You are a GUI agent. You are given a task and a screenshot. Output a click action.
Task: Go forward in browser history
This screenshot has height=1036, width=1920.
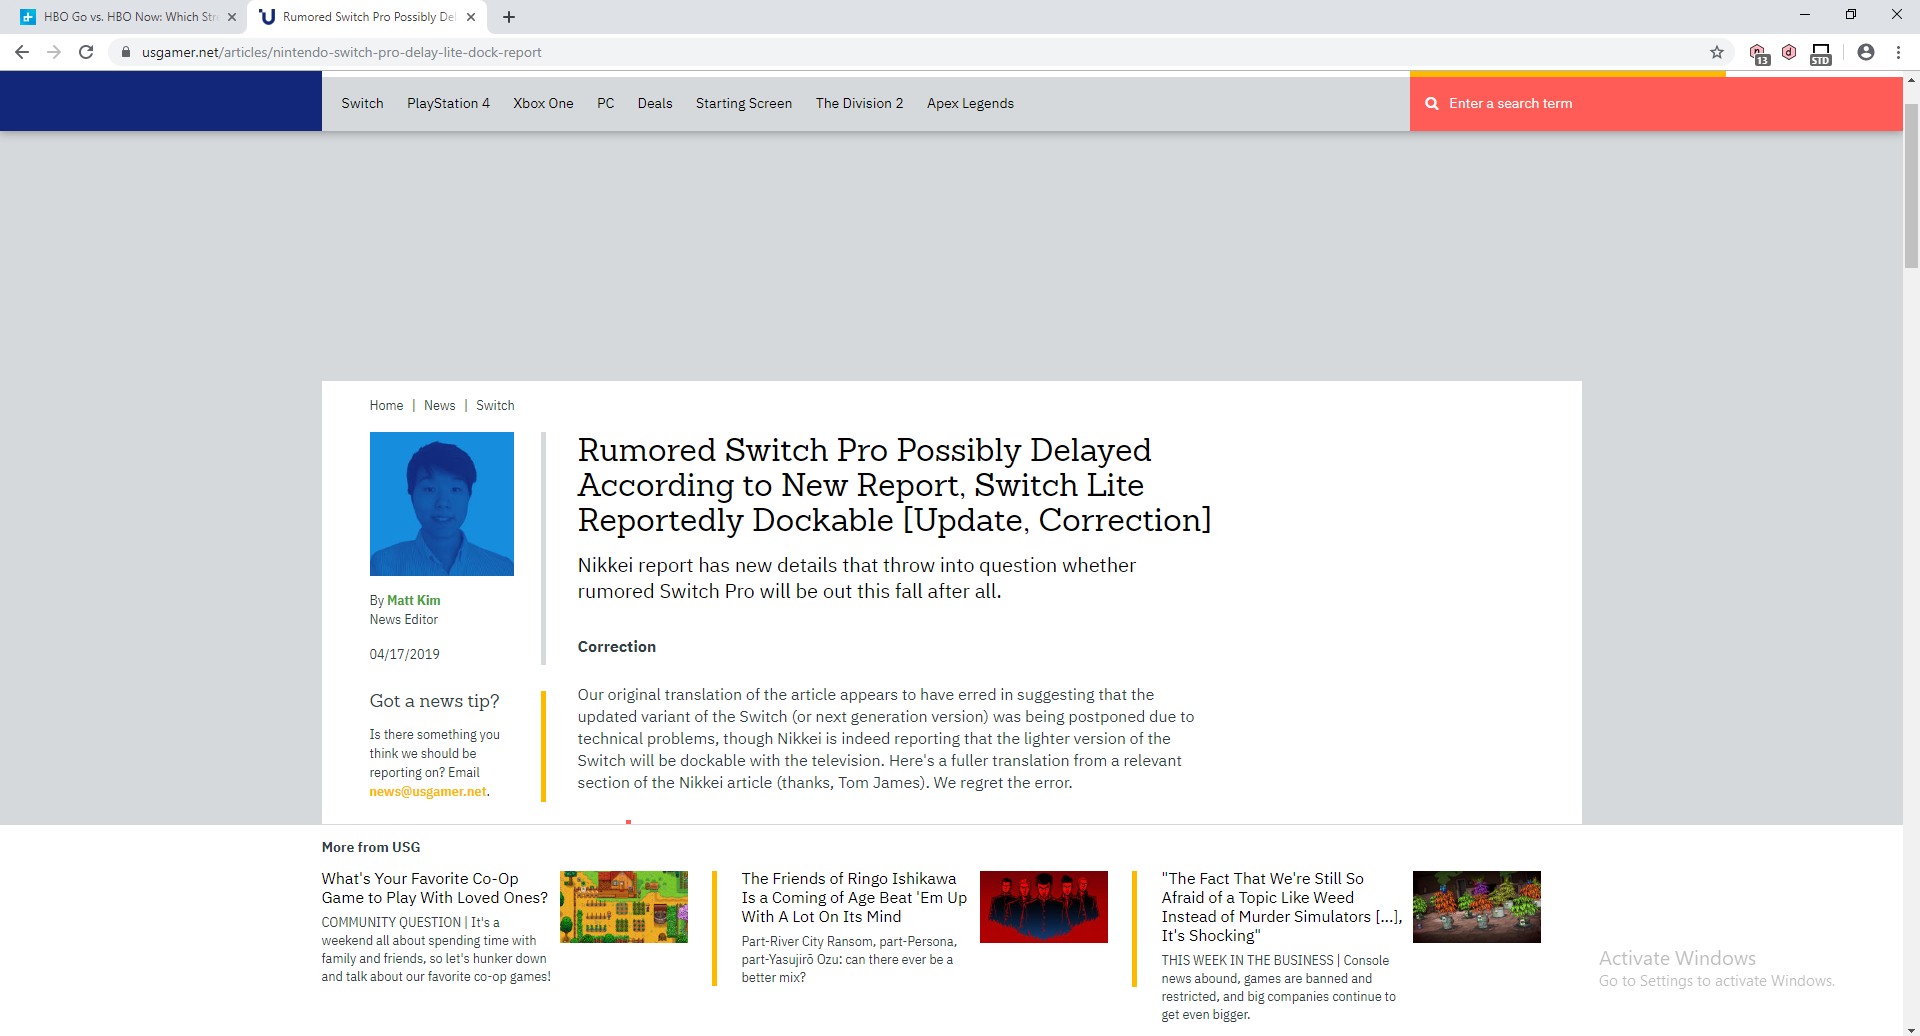(x=54, y=52)
